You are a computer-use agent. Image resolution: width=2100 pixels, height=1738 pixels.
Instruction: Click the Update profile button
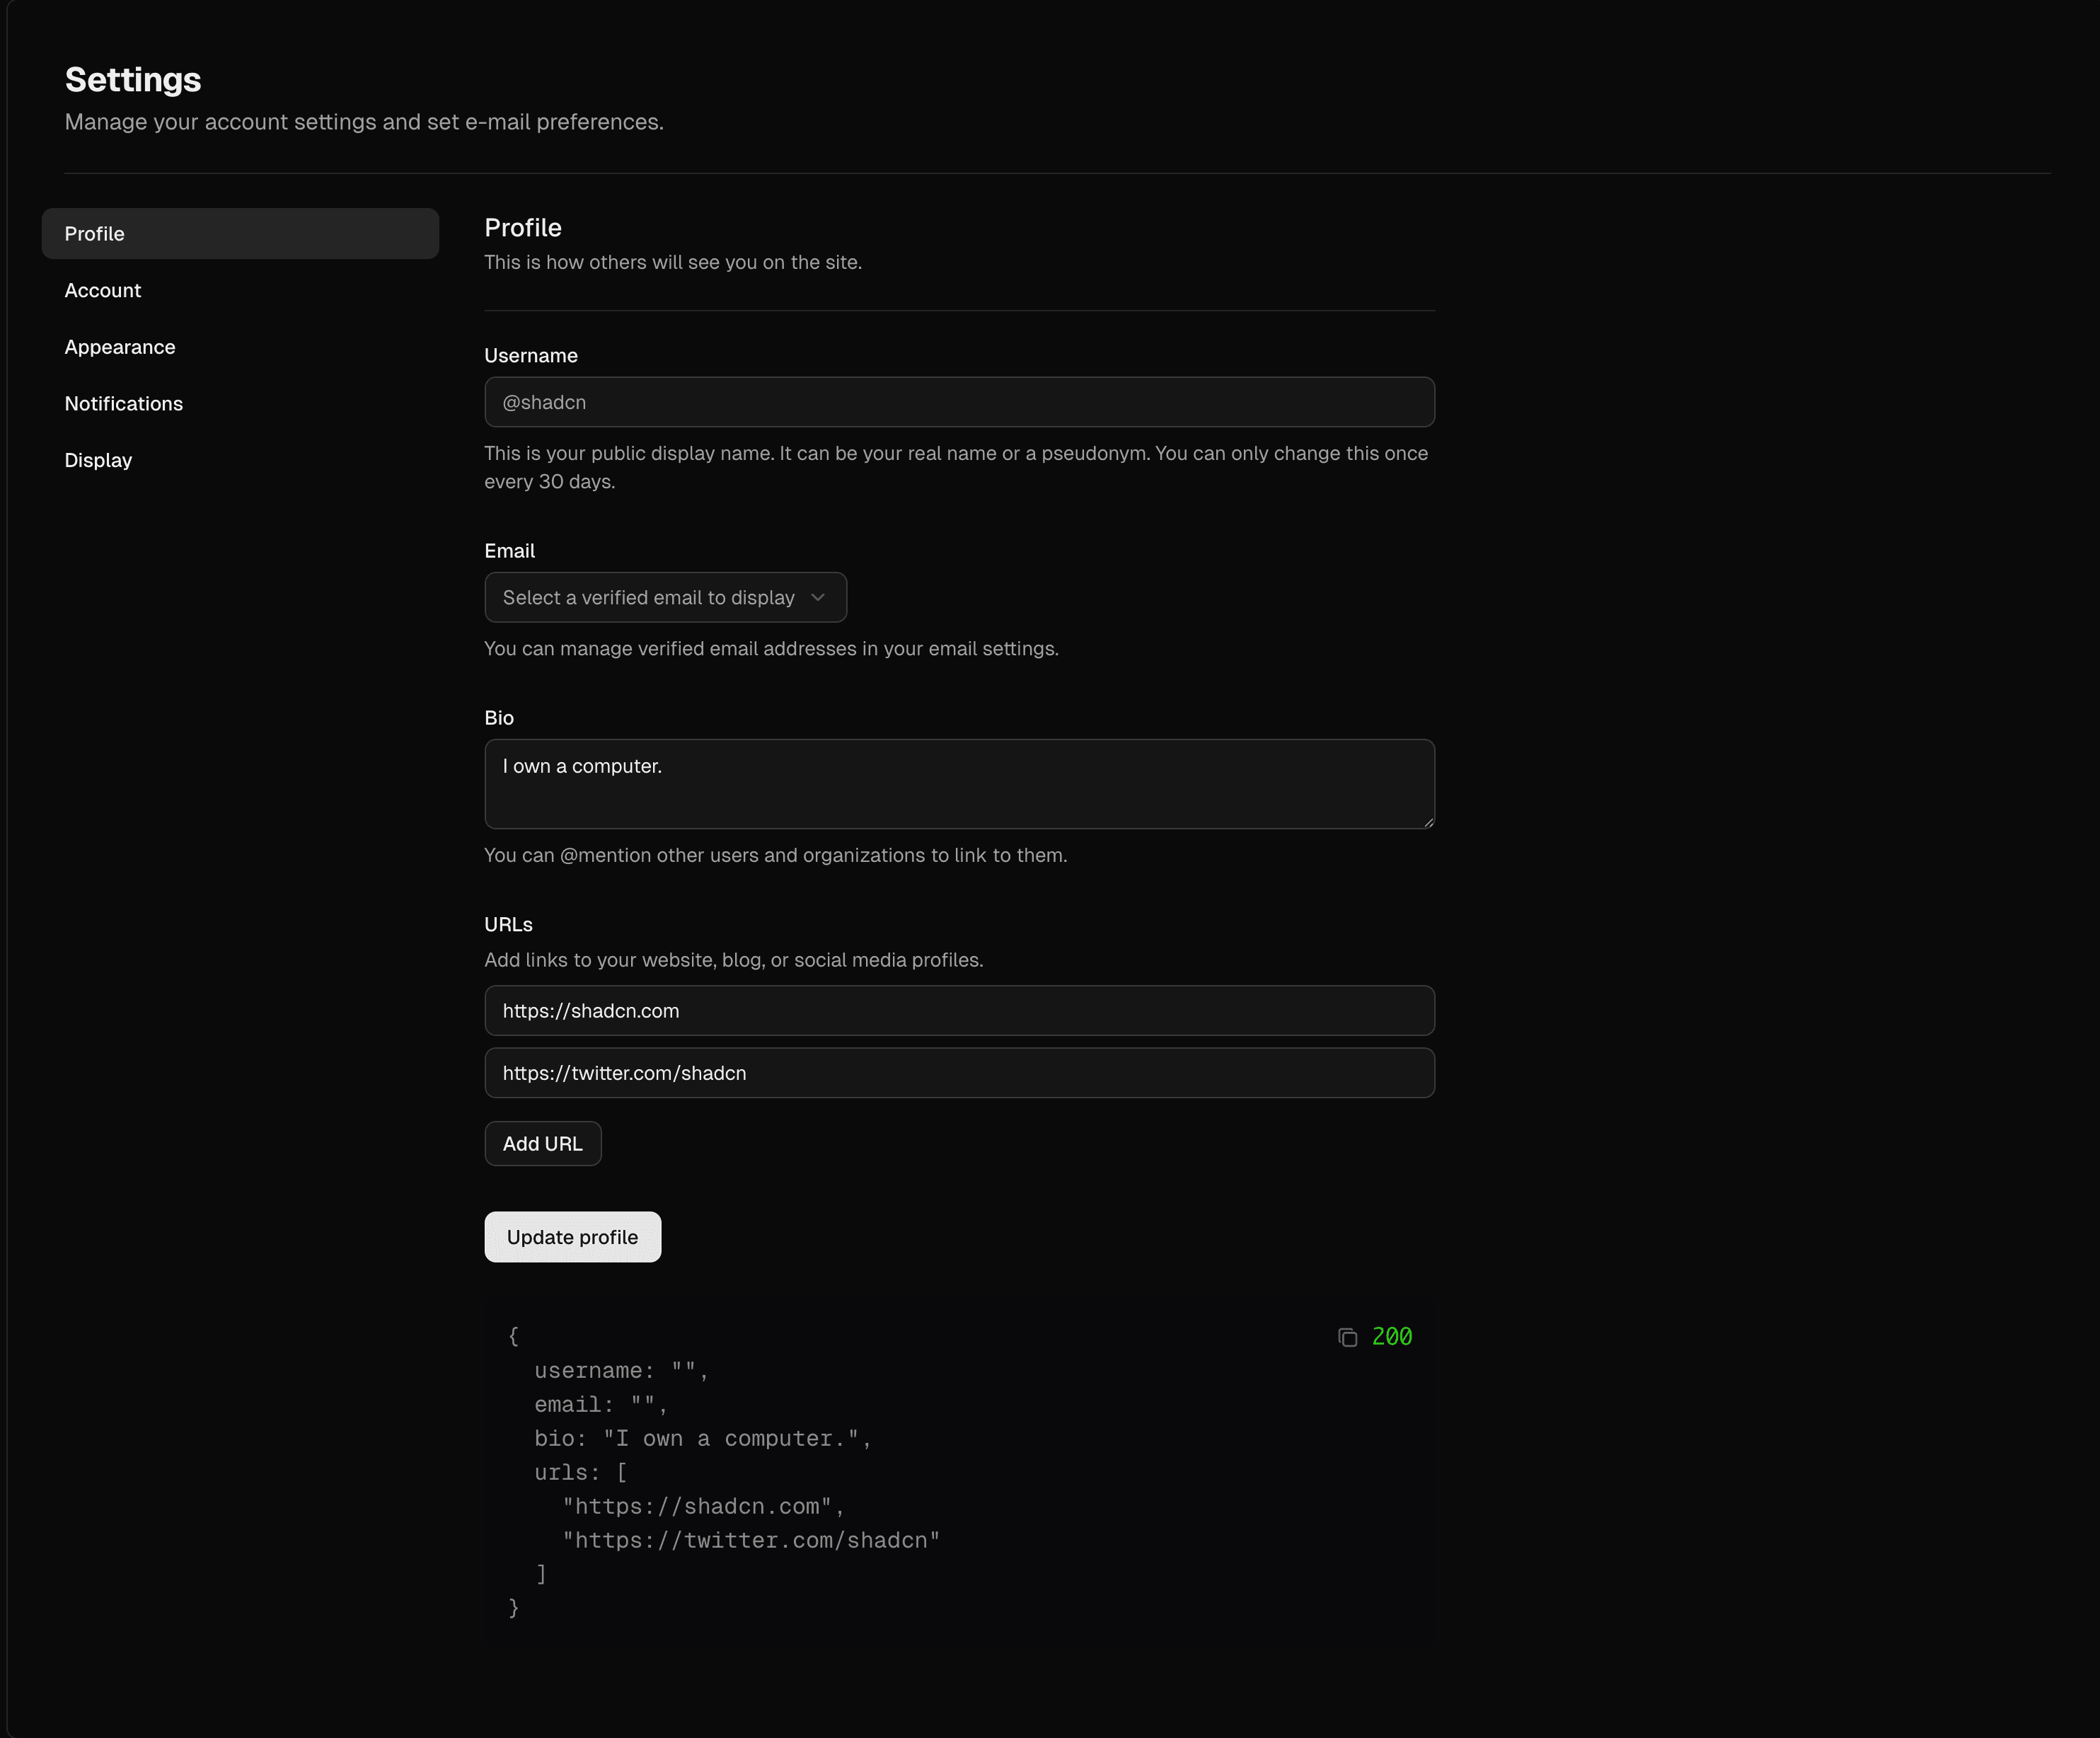point(572,1237)
